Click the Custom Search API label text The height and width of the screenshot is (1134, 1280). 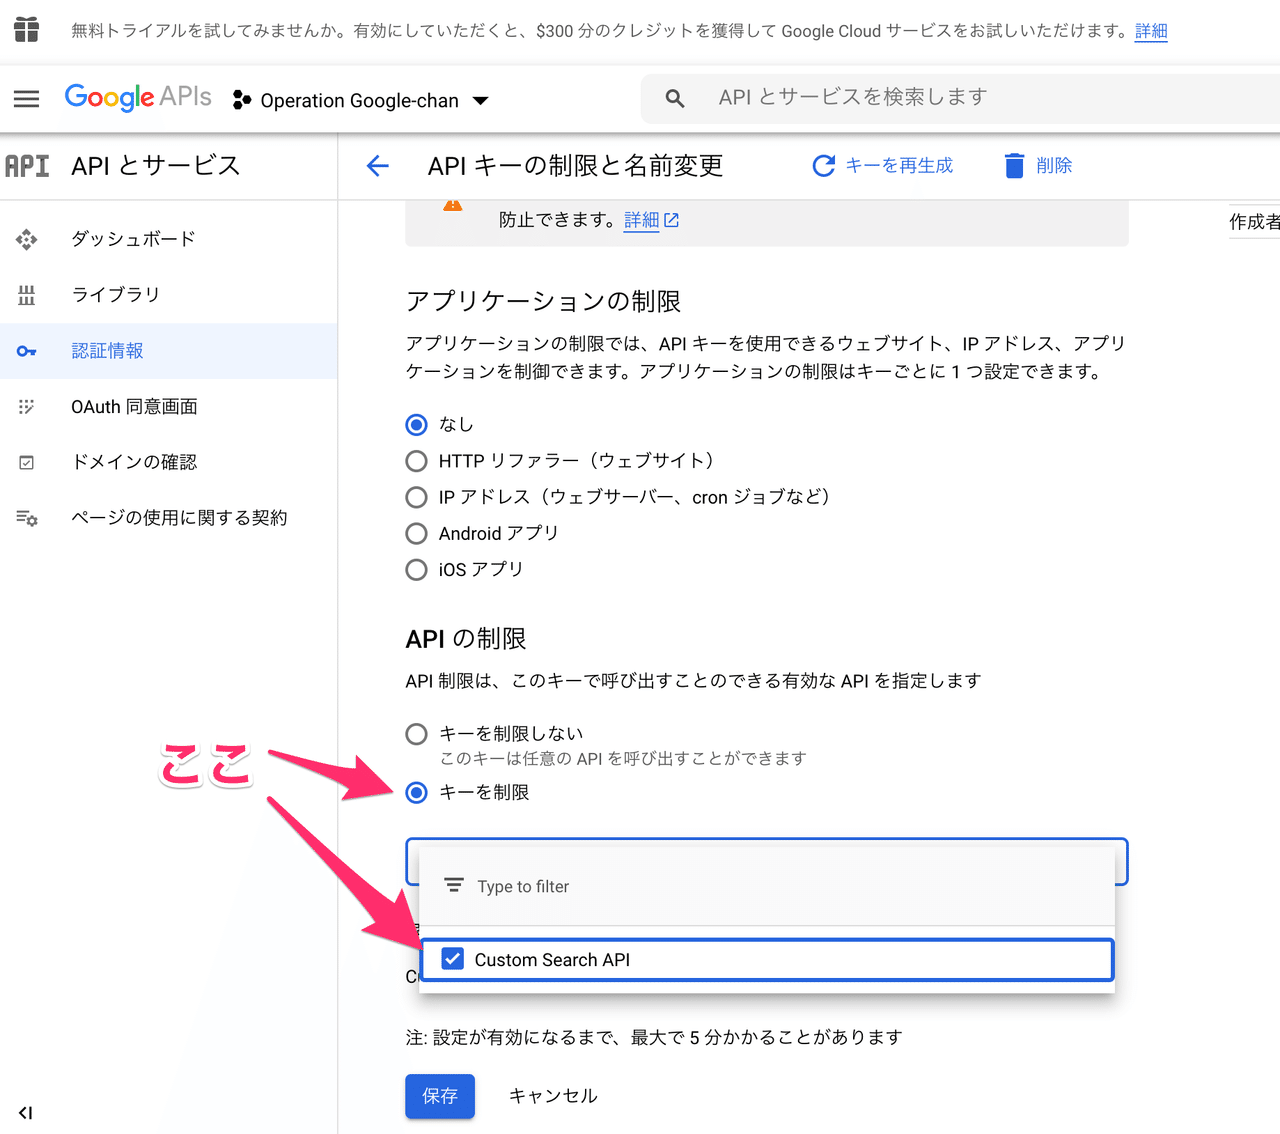552,960
